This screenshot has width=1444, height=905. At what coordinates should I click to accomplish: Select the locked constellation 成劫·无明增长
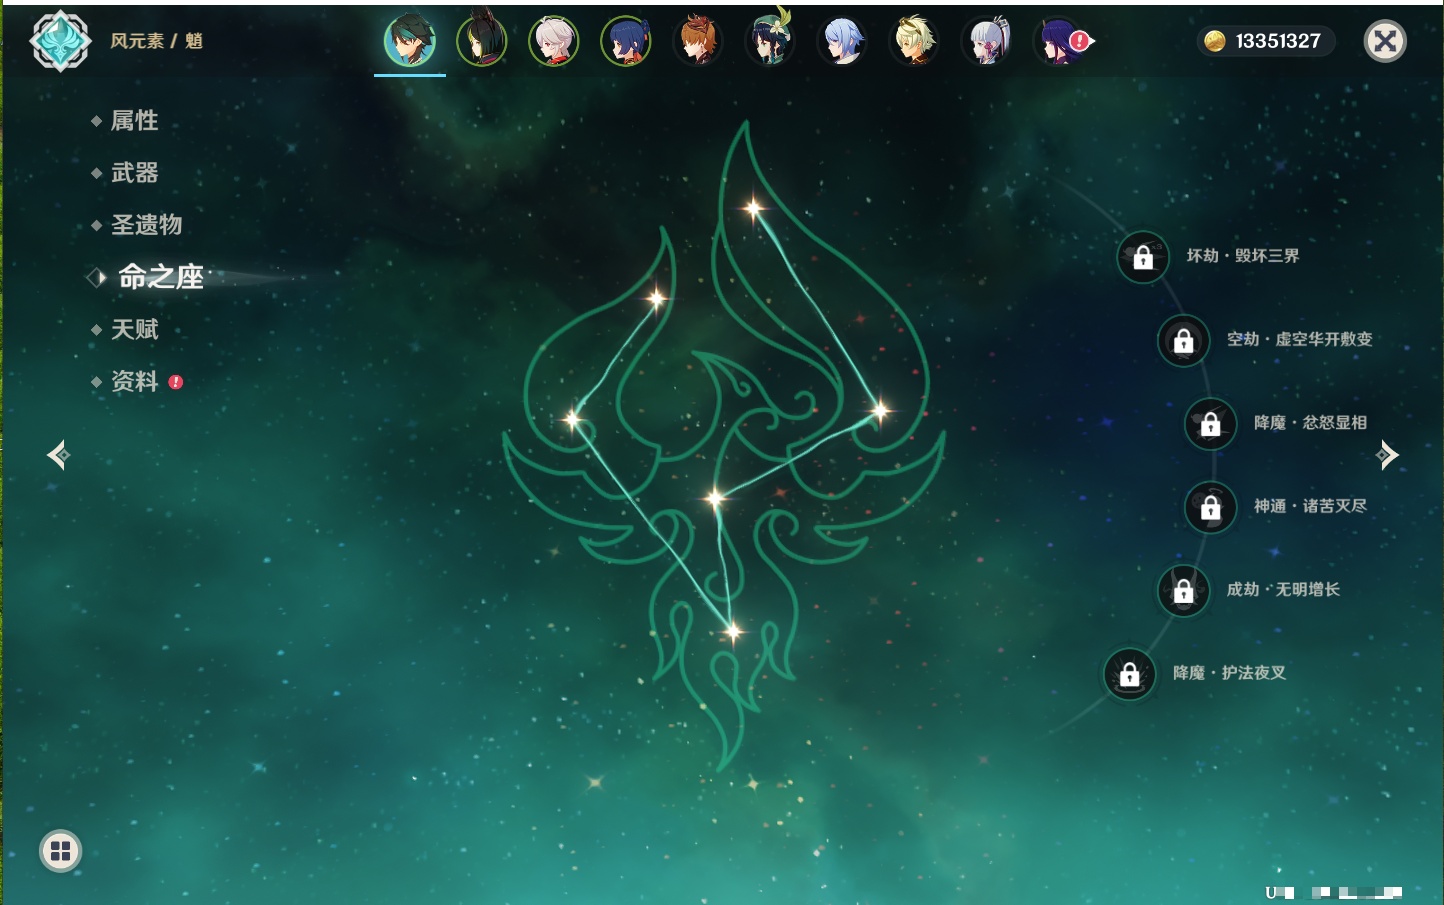(x=1183, y=591)
